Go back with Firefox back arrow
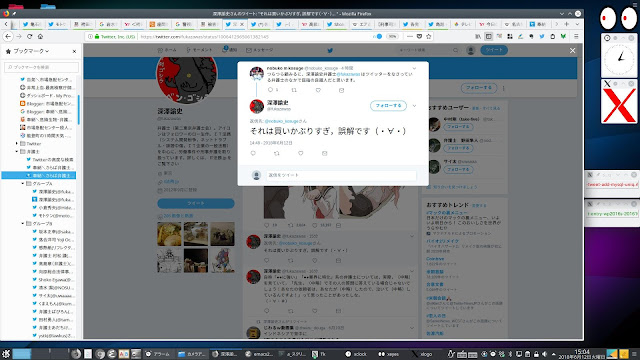This screenshot has width=640, height=360. click(8, 36)
